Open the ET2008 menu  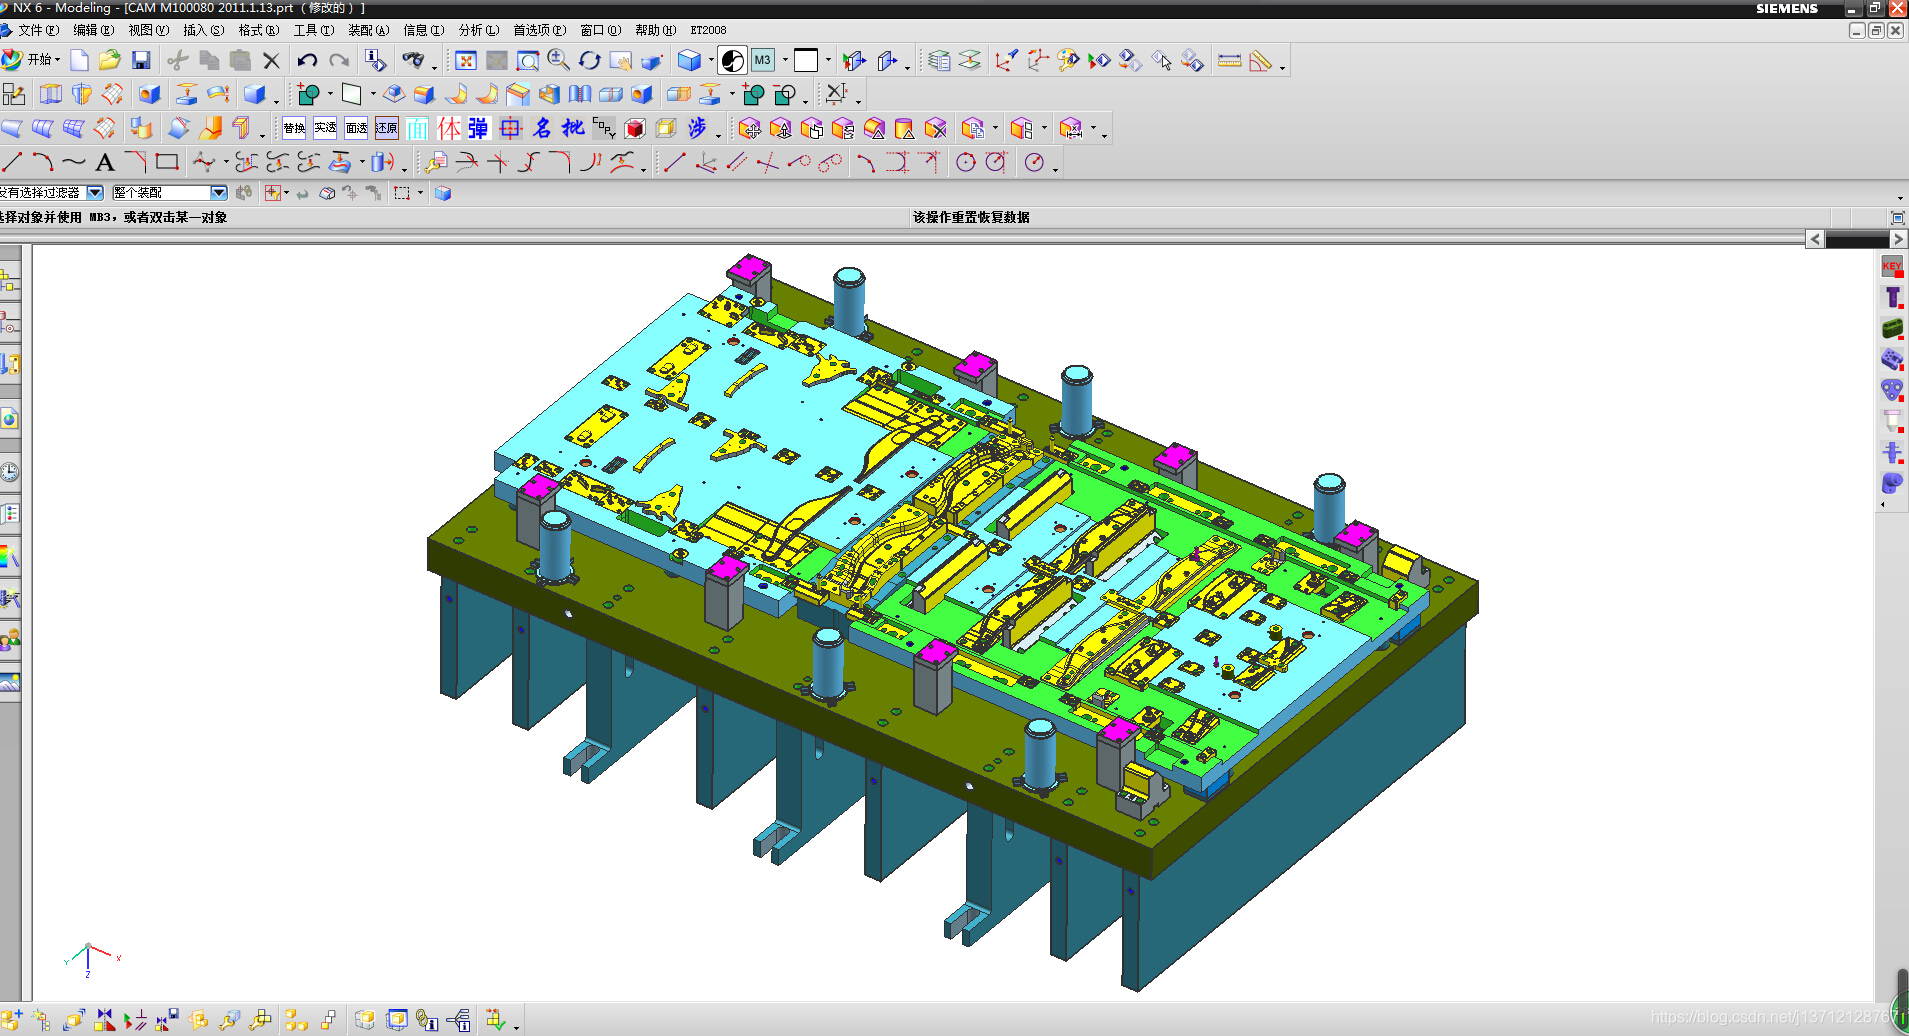pos(708,30)
